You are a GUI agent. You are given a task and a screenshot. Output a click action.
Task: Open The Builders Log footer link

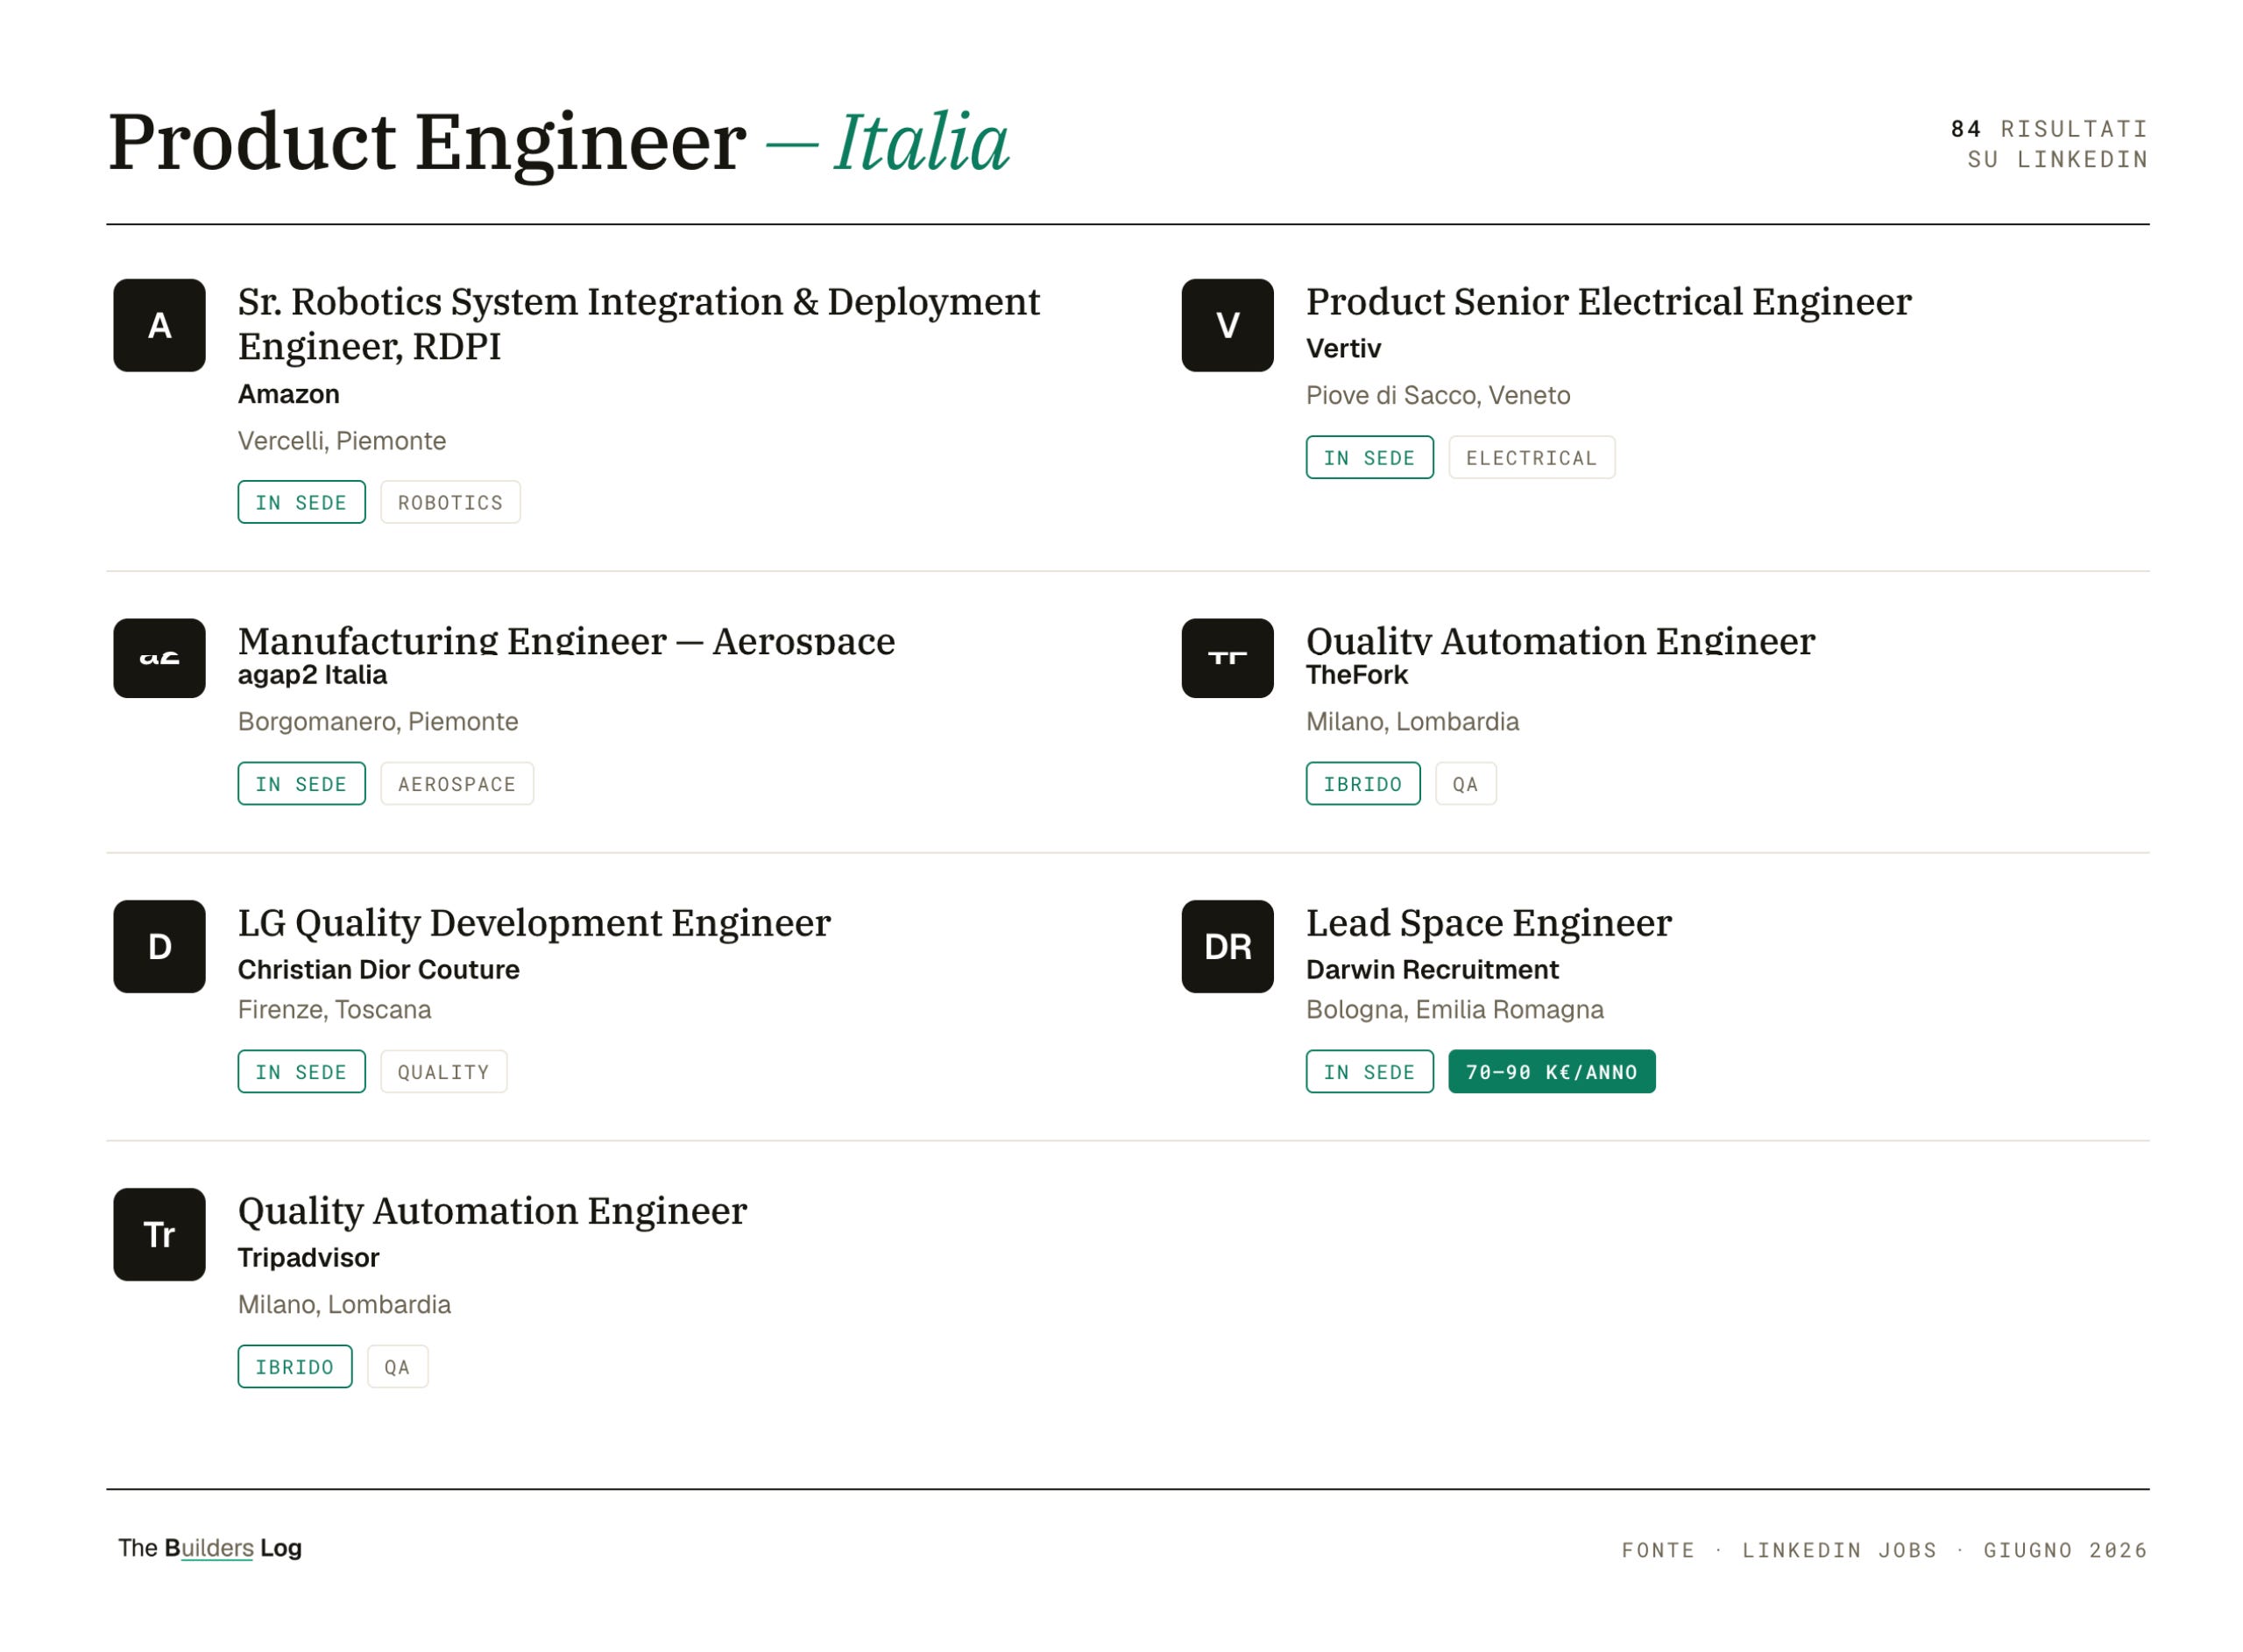(210, 1548)
